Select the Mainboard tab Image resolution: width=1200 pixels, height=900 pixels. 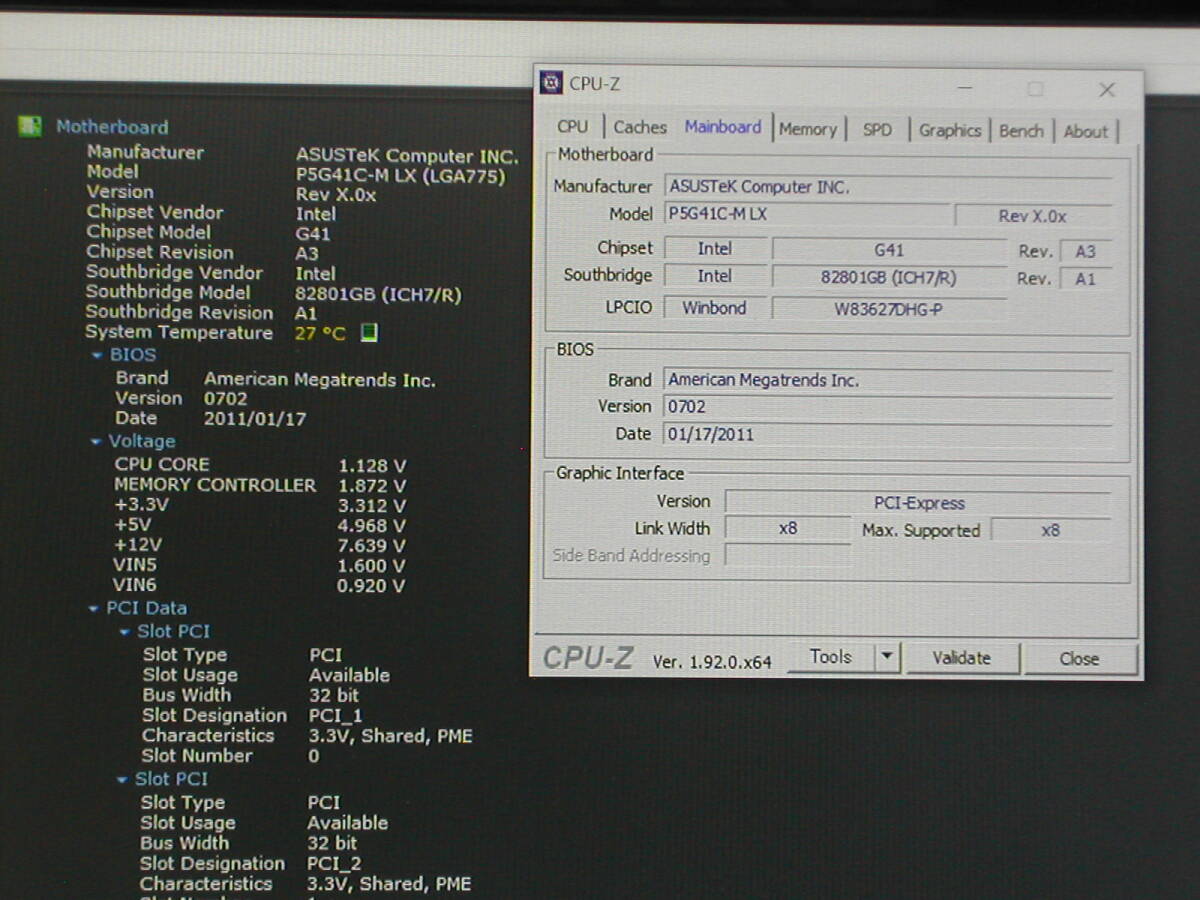(x=723, y=127)
